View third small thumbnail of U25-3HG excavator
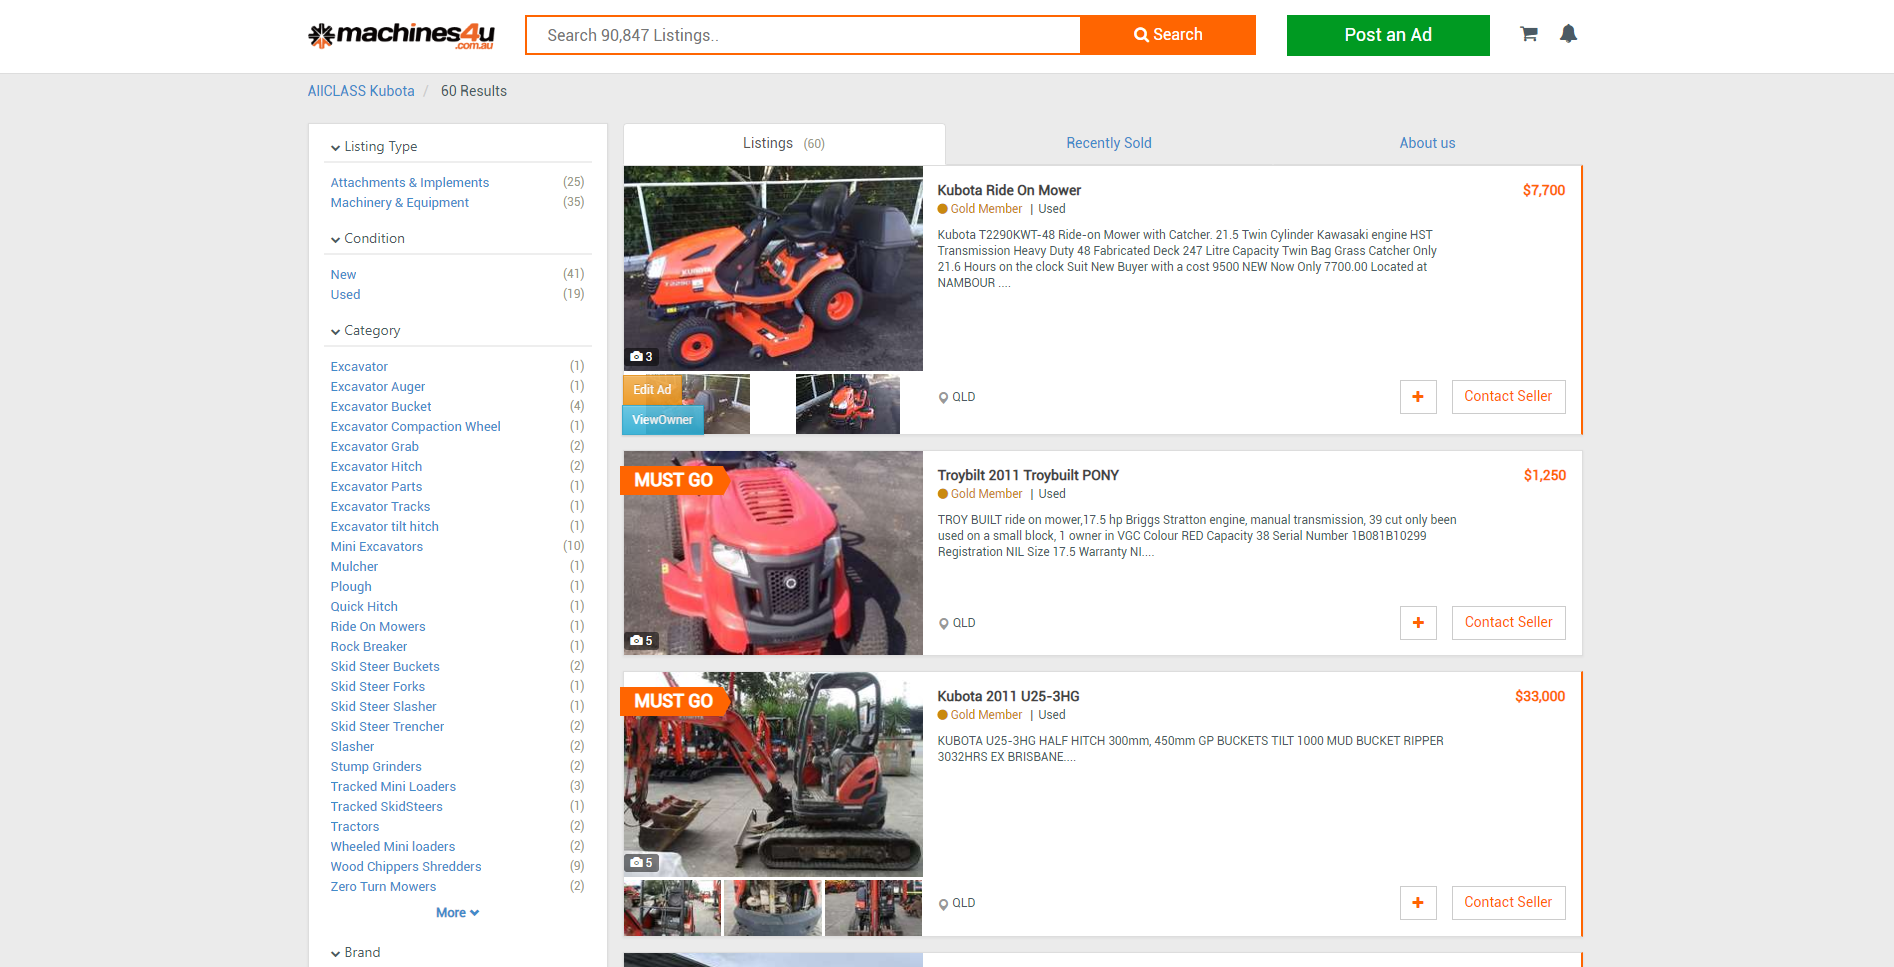The image size is (1894, 967). [x=873, y=908]
